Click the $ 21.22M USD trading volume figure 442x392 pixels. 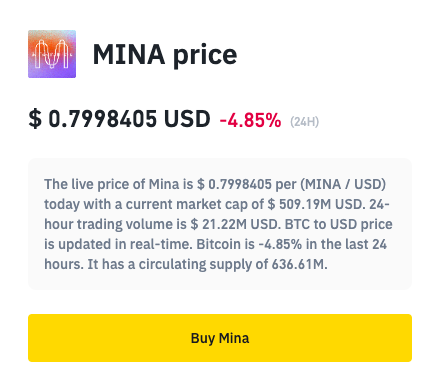click(235, 224)
